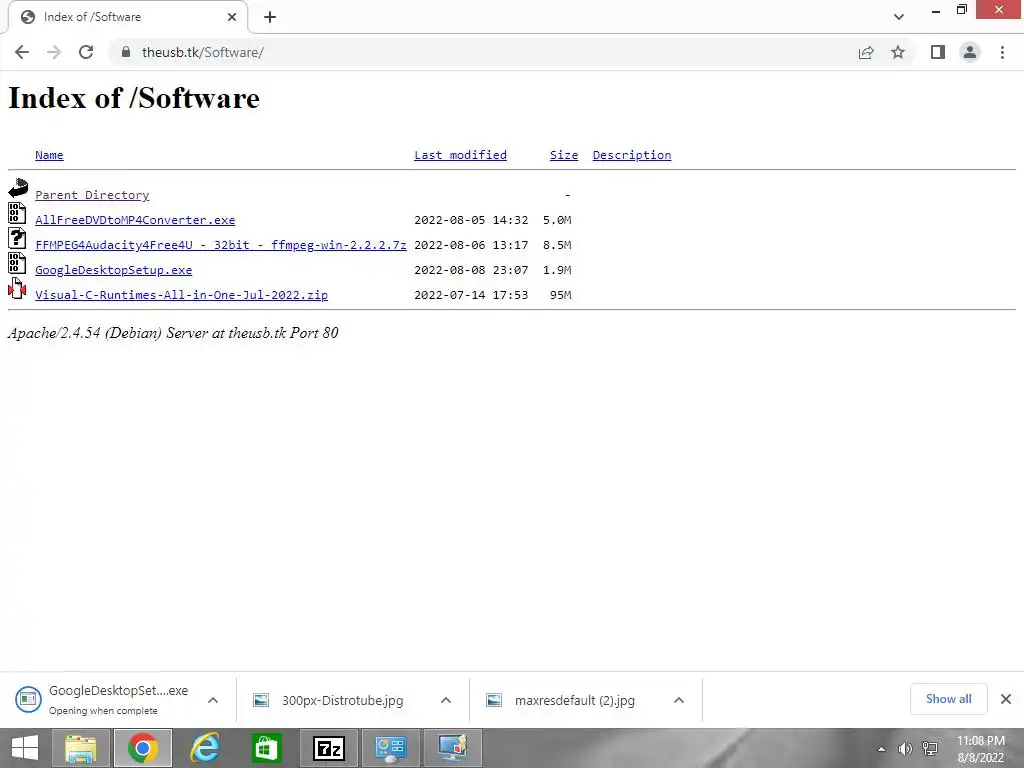1024x768 pixels.
Task: Click the Index of /Software heading
Action: [x=134, y=98]
